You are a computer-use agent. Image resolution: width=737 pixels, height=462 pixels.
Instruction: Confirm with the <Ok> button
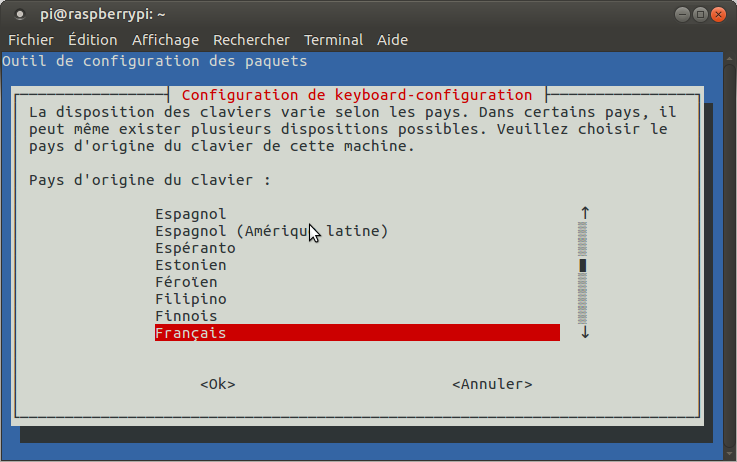point(218,384)
